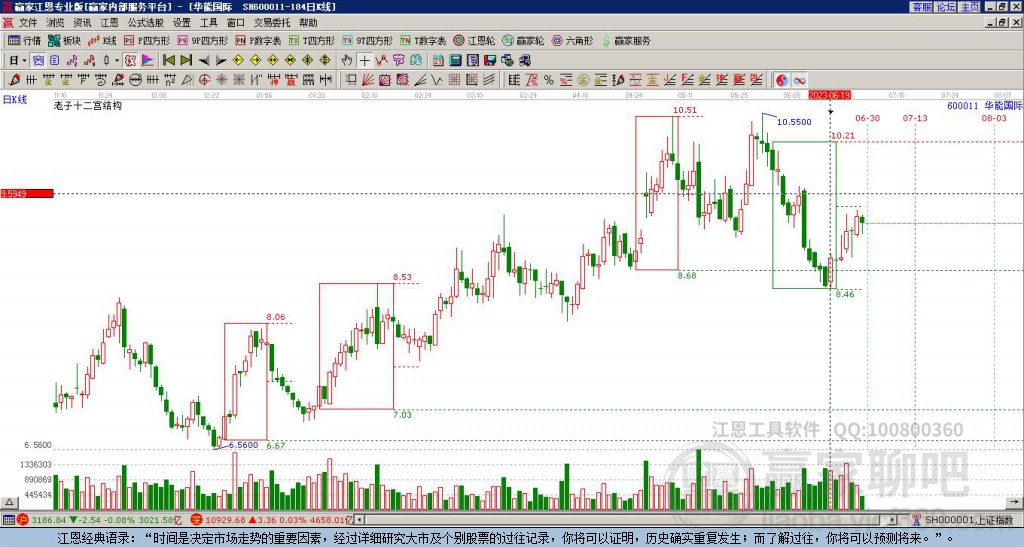Screen dimensions: 1024x548
Task: Open the 六角形 tool
Action: pos(573,40)
